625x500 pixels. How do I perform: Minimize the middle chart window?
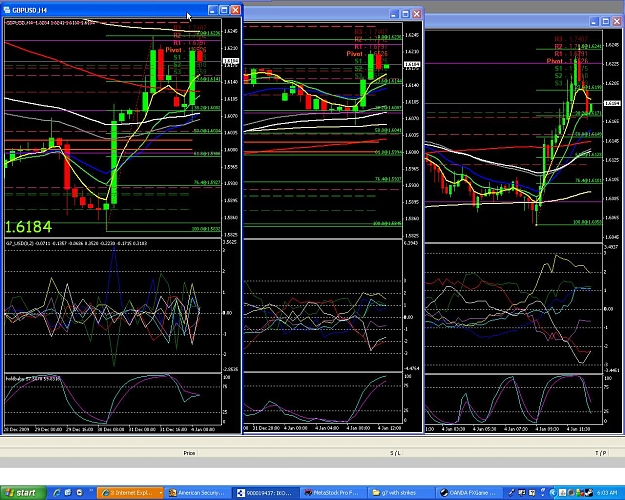pyautogui.click(x=394, y=14)
